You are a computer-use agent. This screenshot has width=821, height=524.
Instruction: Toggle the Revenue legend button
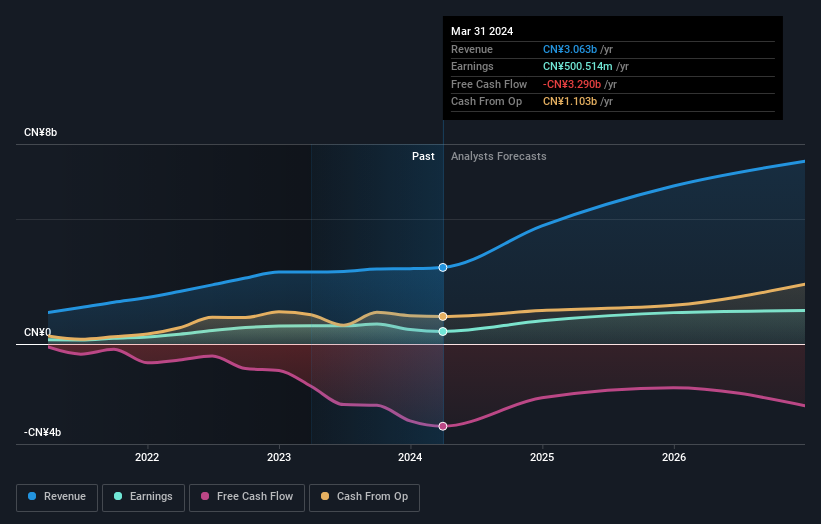(57, 497)
